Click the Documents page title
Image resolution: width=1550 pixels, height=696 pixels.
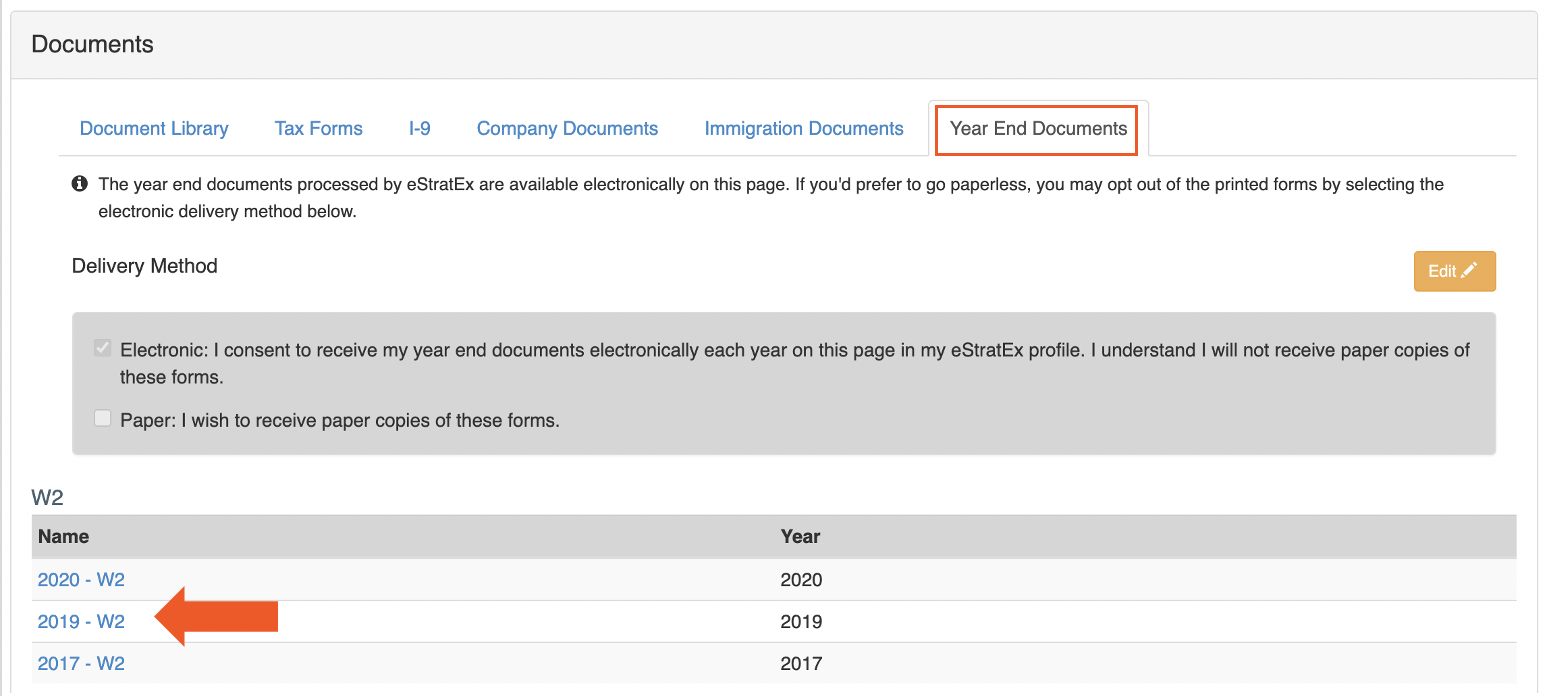coord(92,44)
